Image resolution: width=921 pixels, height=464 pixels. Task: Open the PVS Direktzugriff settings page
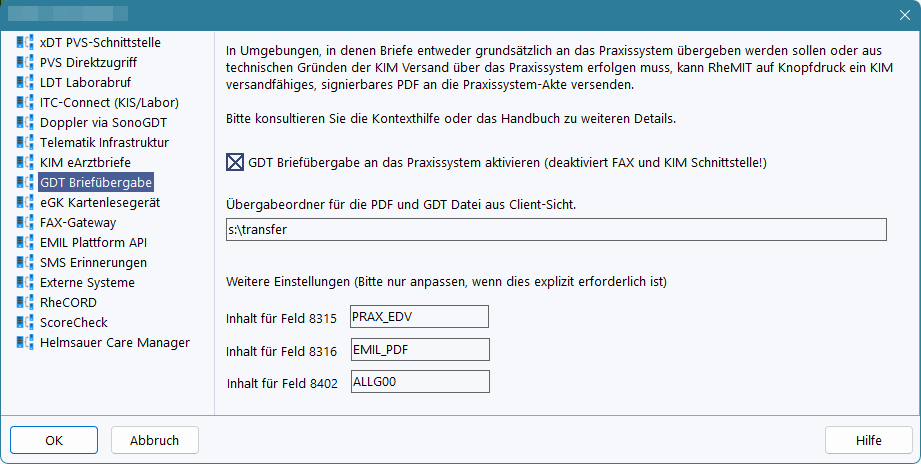point(88,63)
